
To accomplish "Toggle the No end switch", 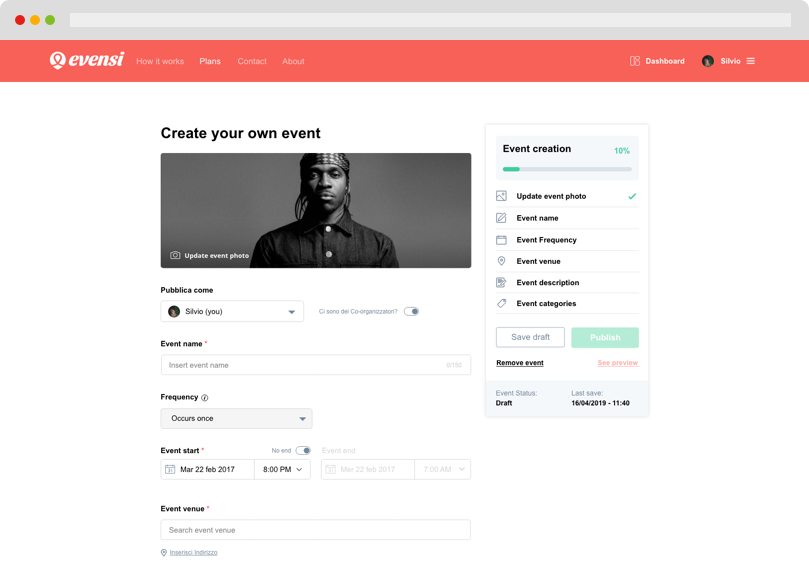I will 302,450.
